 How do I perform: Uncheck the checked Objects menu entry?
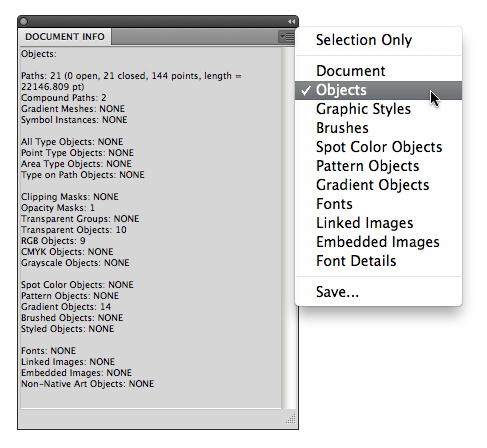tap(378, 90)
